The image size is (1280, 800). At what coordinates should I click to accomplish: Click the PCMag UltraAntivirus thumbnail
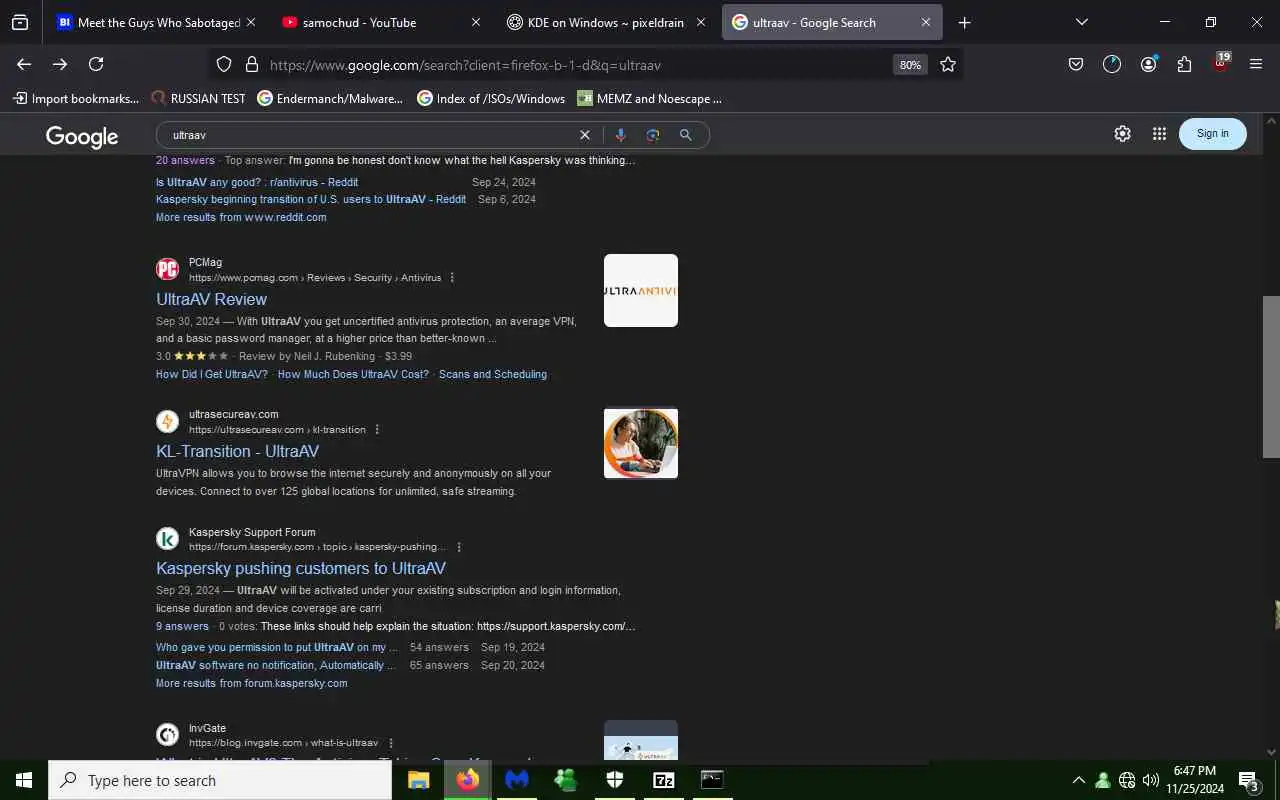pyautogui.click(x=641, y=290)
